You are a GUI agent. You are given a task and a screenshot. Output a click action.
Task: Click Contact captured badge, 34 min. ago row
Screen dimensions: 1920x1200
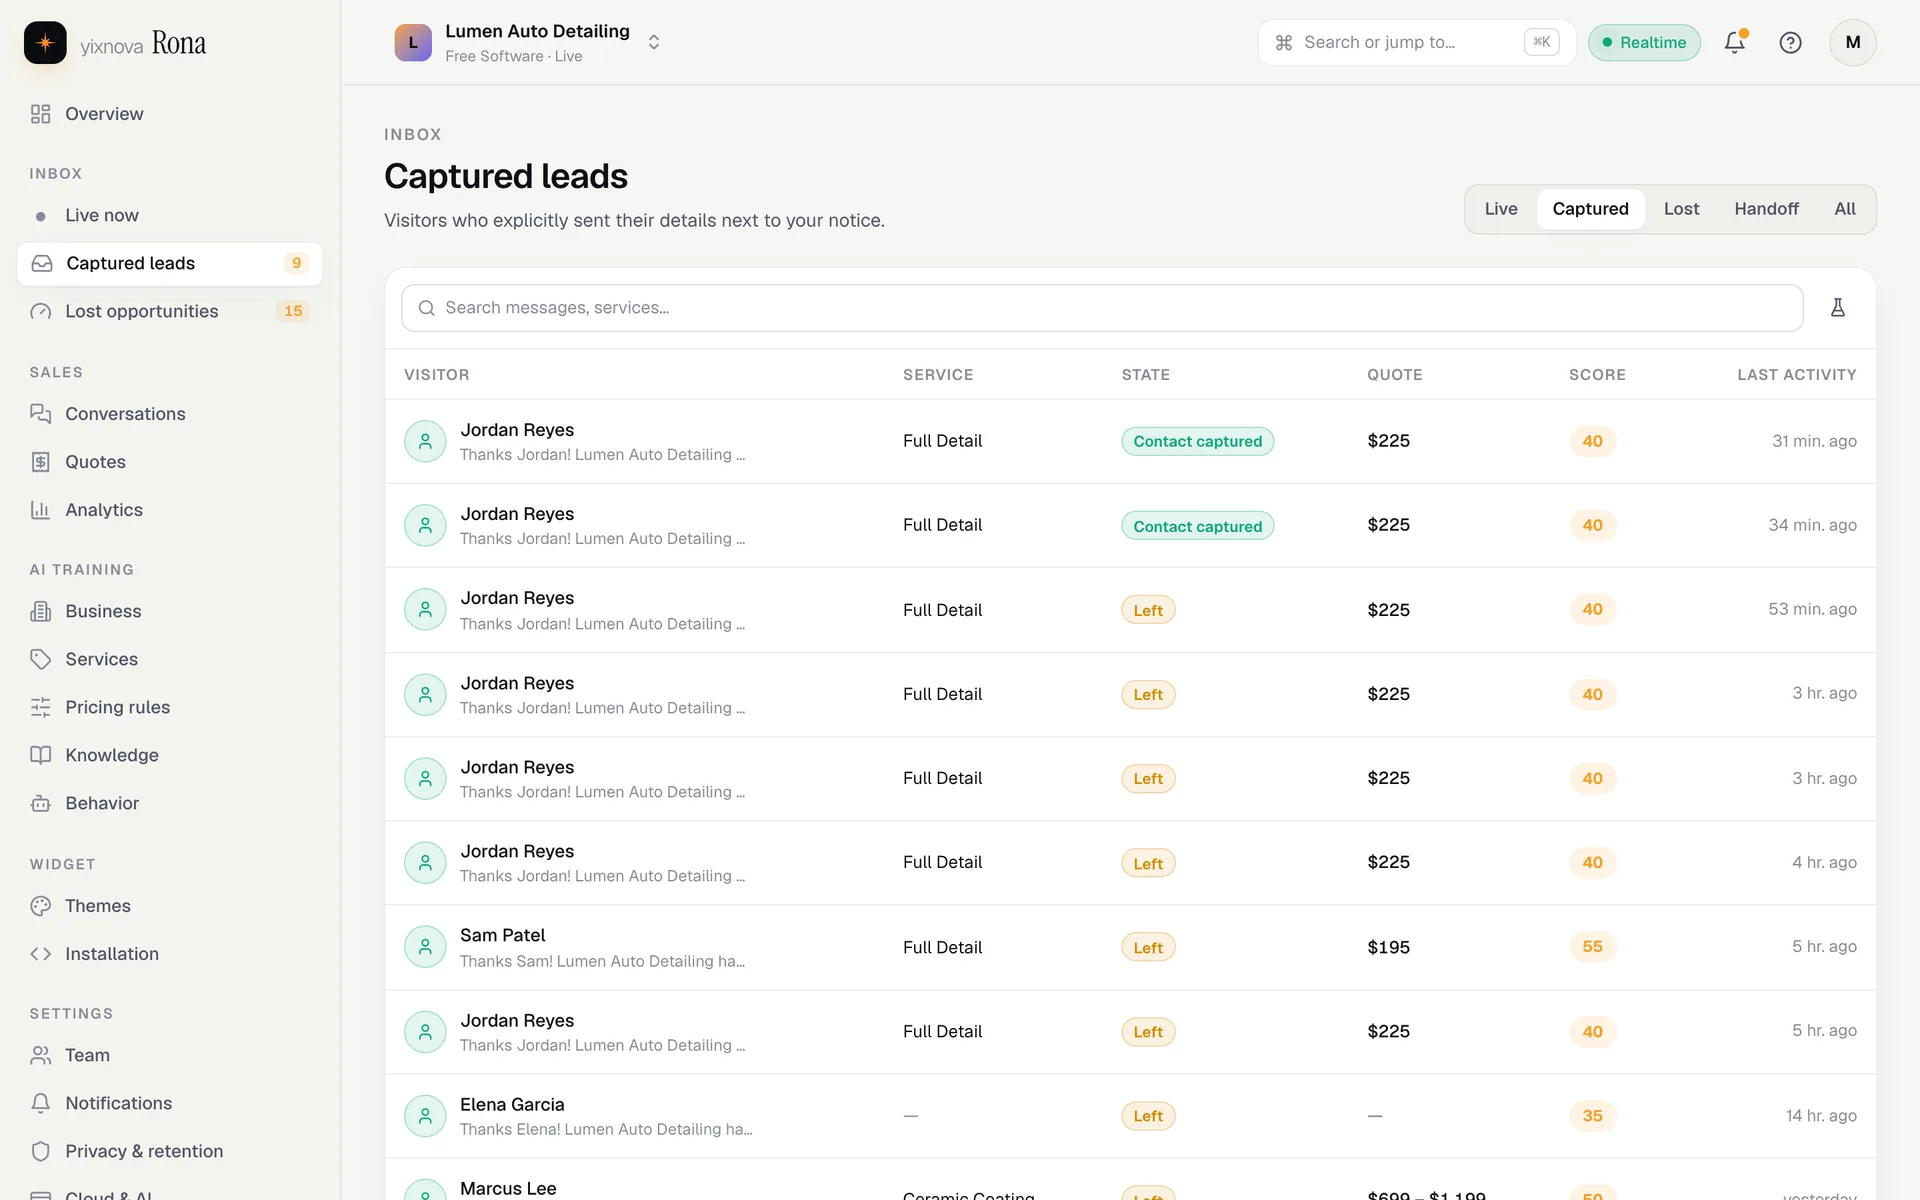(x=1197, y=526)
